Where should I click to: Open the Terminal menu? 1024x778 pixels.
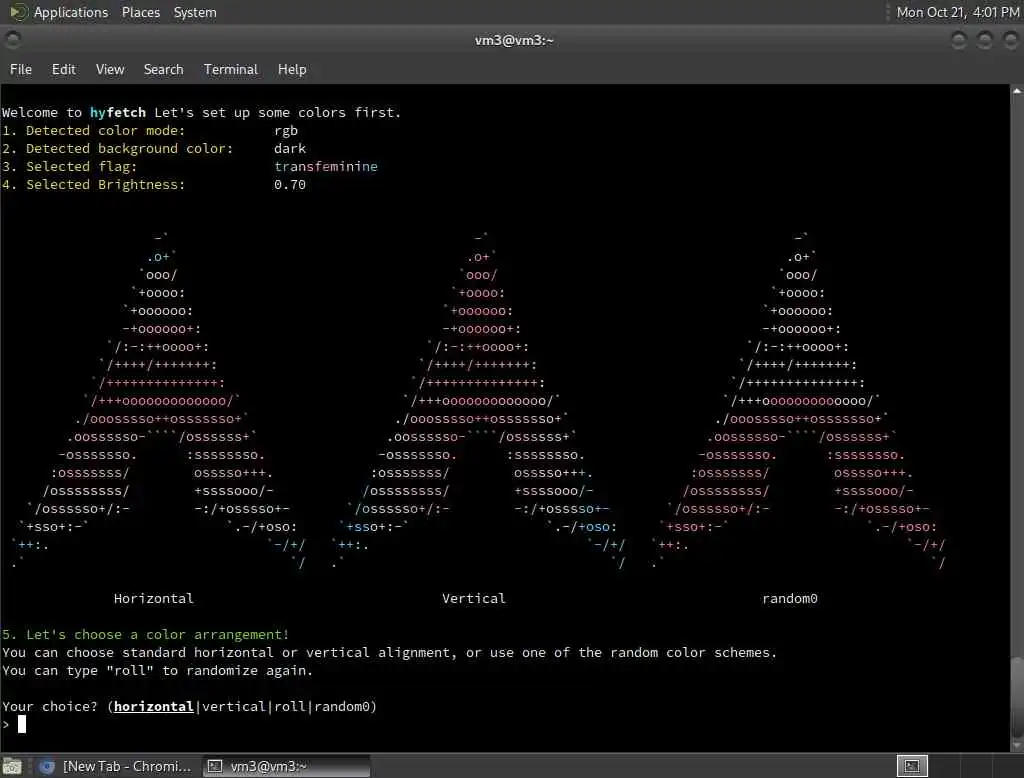click(x=231, y=69)
